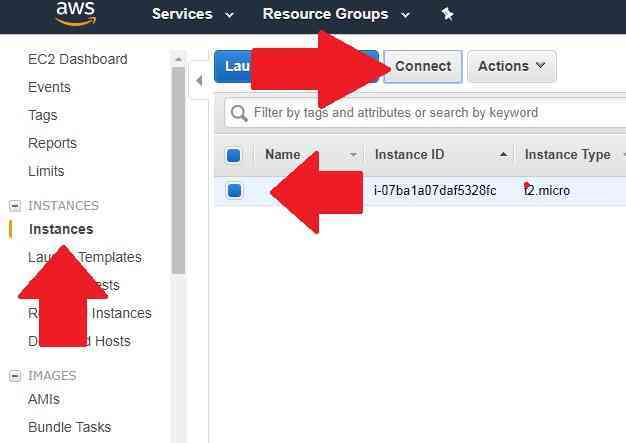Click the pin shortcut icon
This screenshot has width=626, height=443.
tap(447, 14)
